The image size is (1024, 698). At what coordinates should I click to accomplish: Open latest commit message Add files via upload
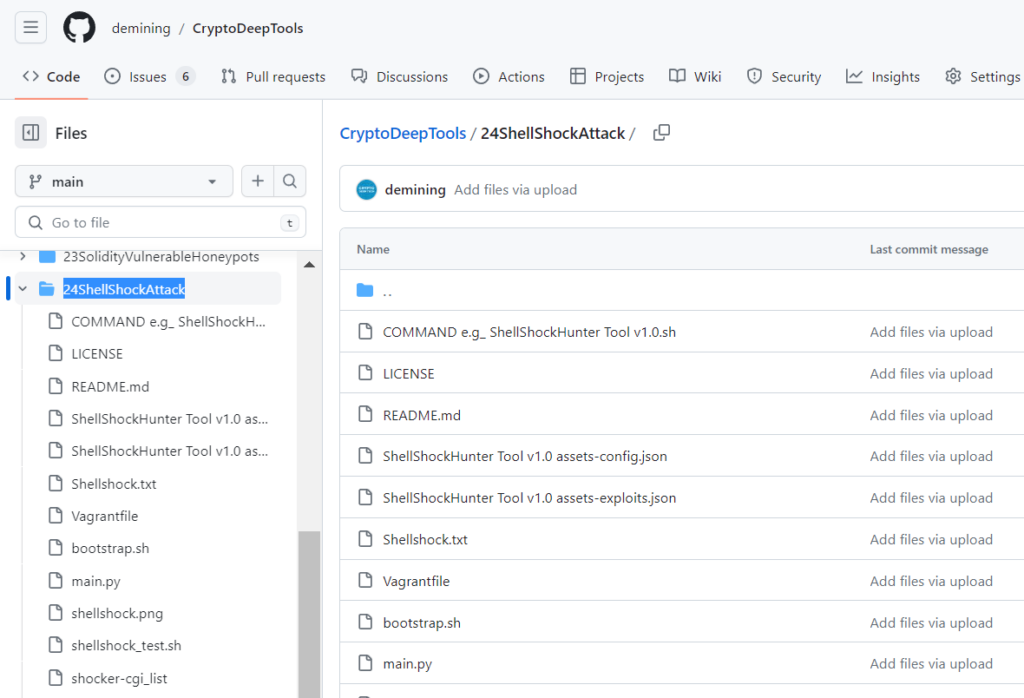(x=516, y=190)
